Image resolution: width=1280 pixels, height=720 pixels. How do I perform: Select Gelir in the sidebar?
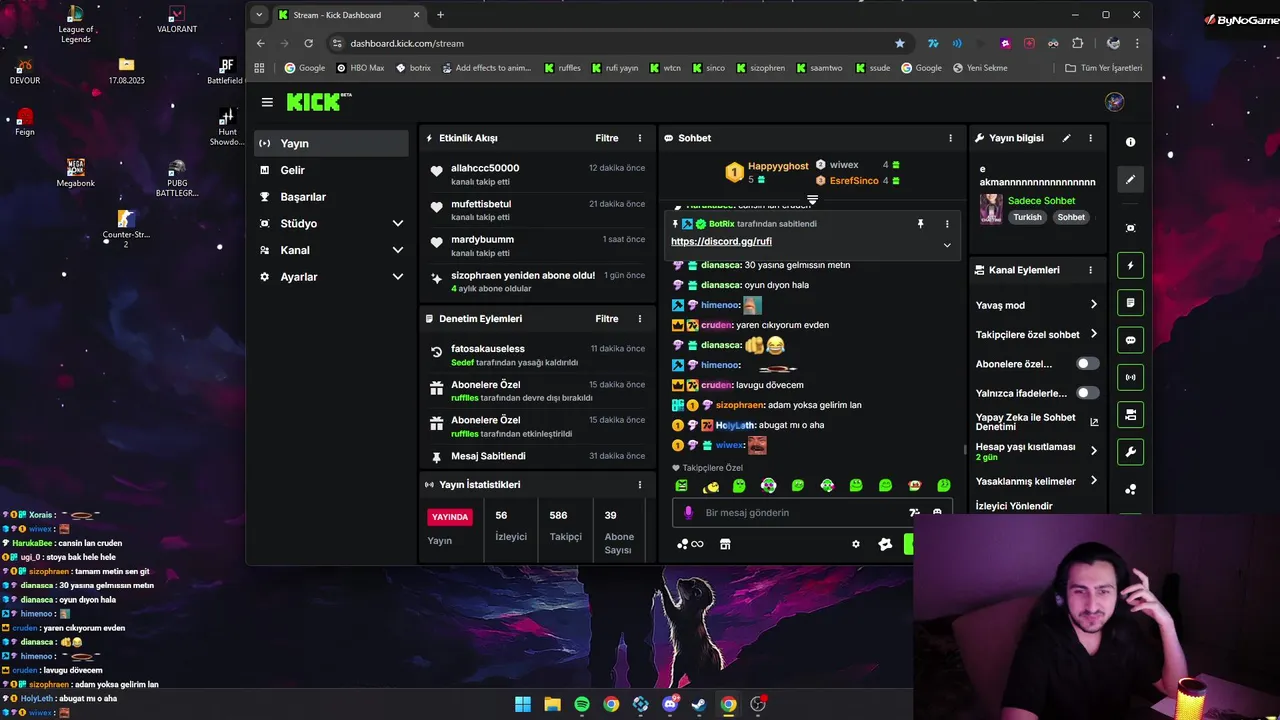pyautogui.click(x=331, y=170)
